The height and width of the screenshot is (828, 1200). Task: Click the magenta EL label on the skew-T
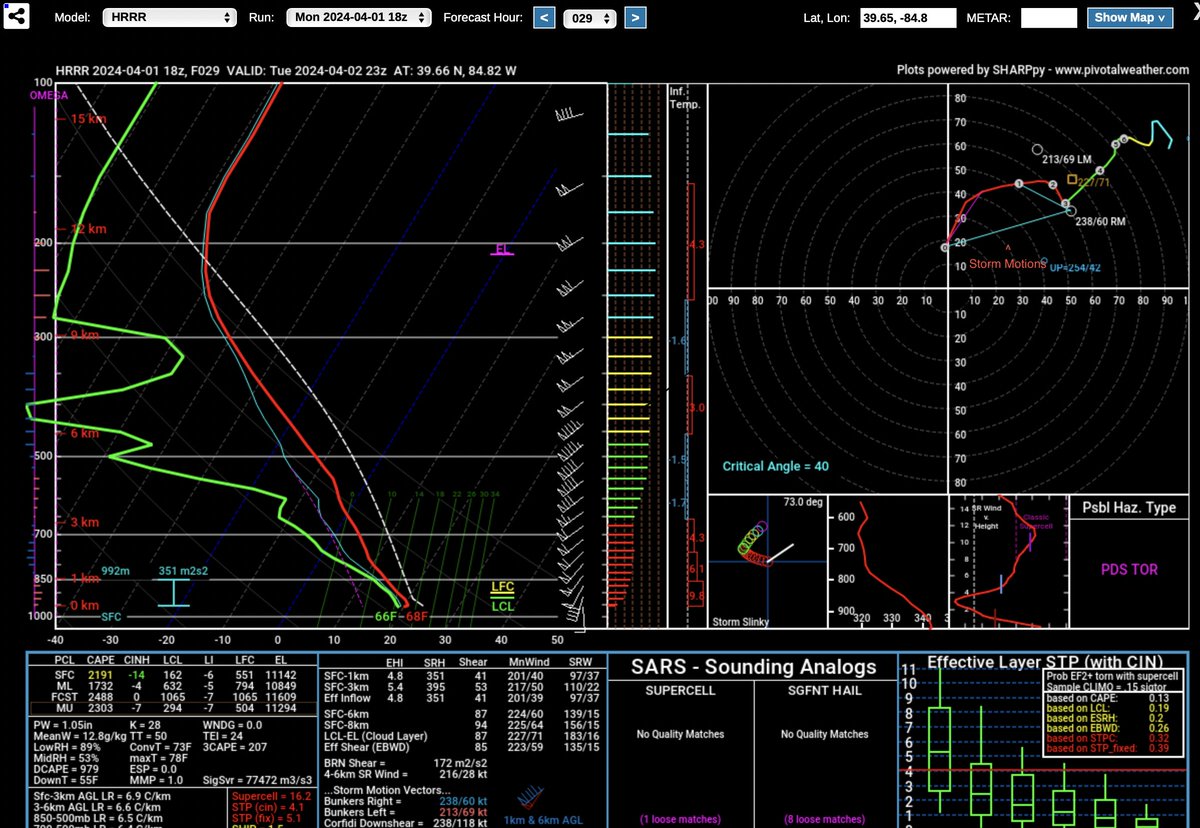tap(502, 248)
